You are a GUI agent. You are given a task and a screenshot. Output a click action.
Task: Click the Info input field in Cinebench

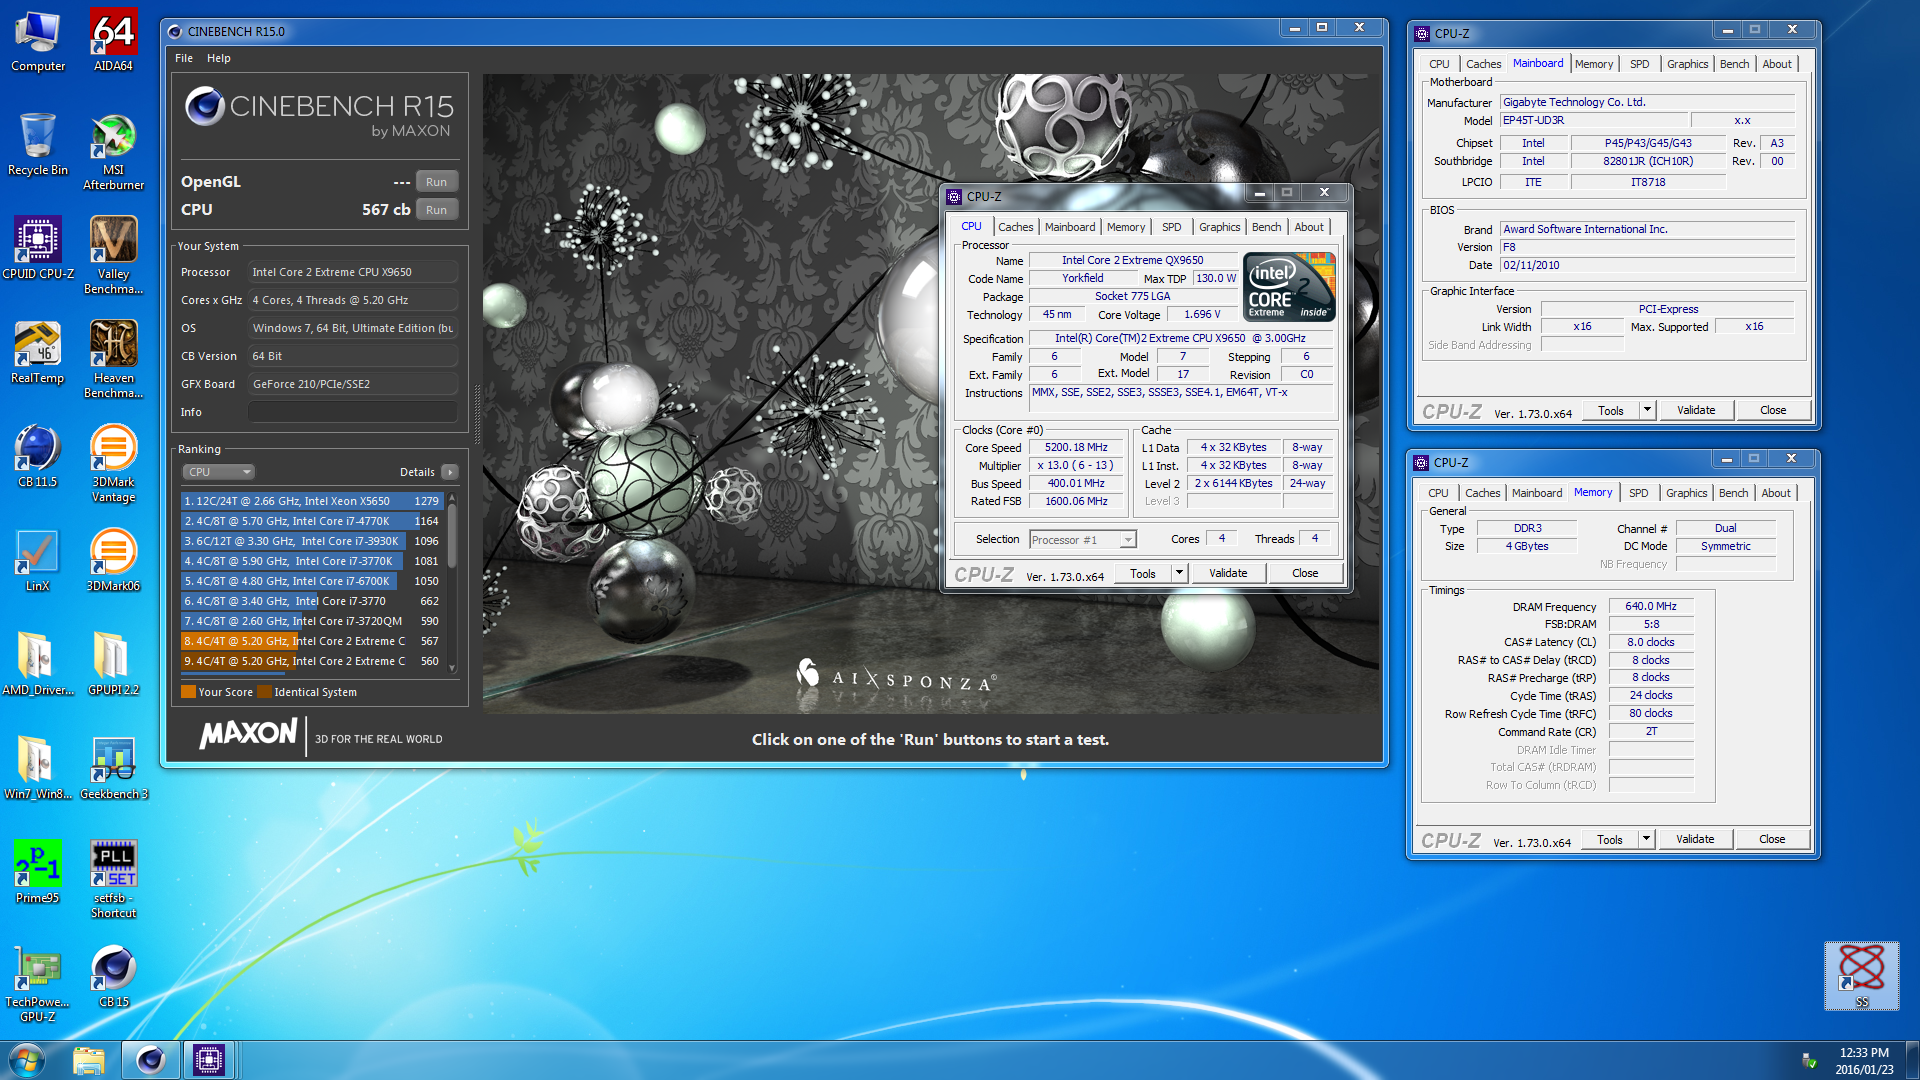[x=353, y=412]
